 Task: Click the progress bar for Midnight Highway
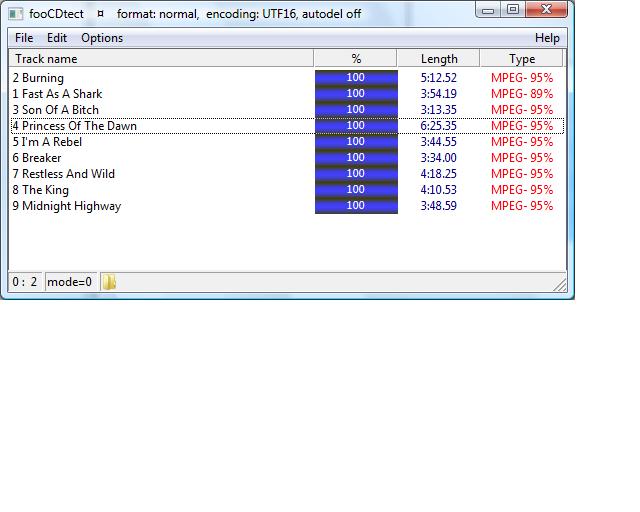click(356, 205)
